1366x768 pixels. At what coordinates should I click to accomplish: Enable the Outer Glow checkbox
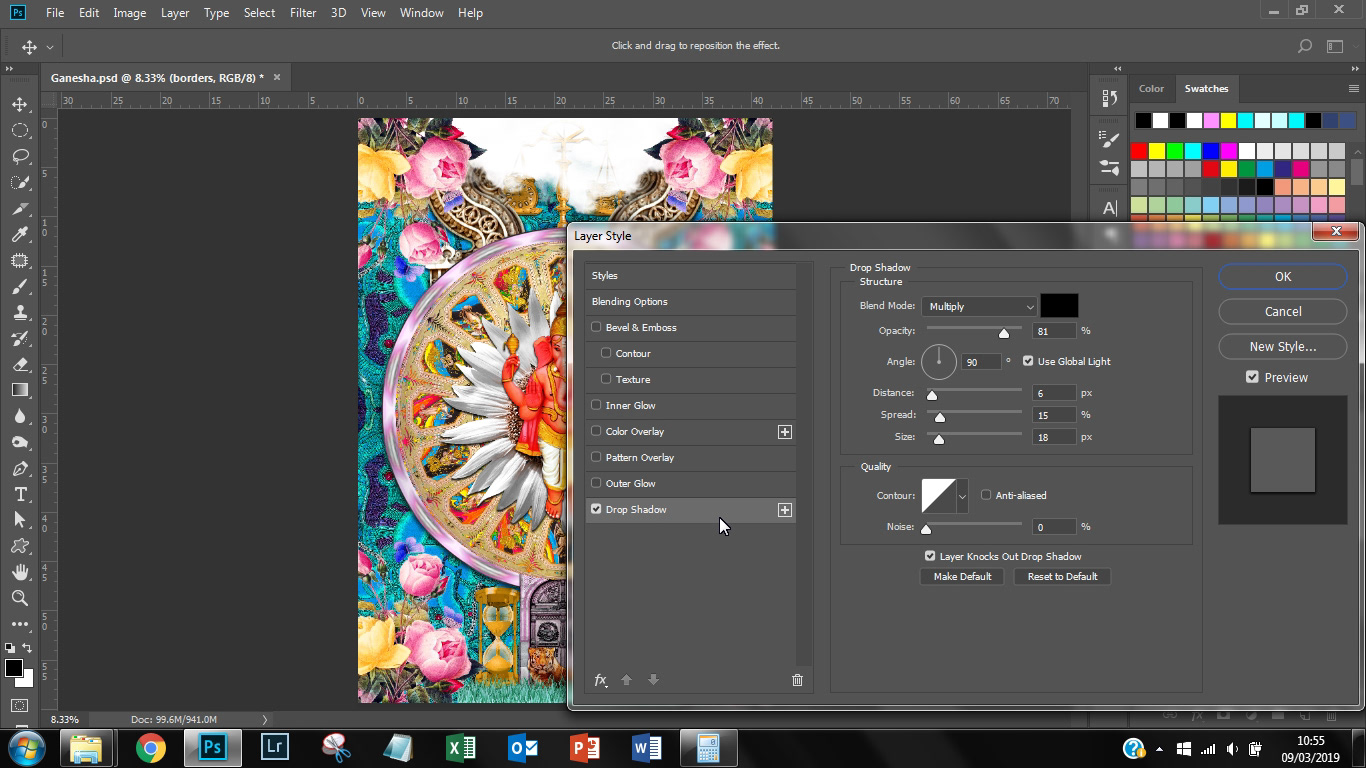coord(596,483)
